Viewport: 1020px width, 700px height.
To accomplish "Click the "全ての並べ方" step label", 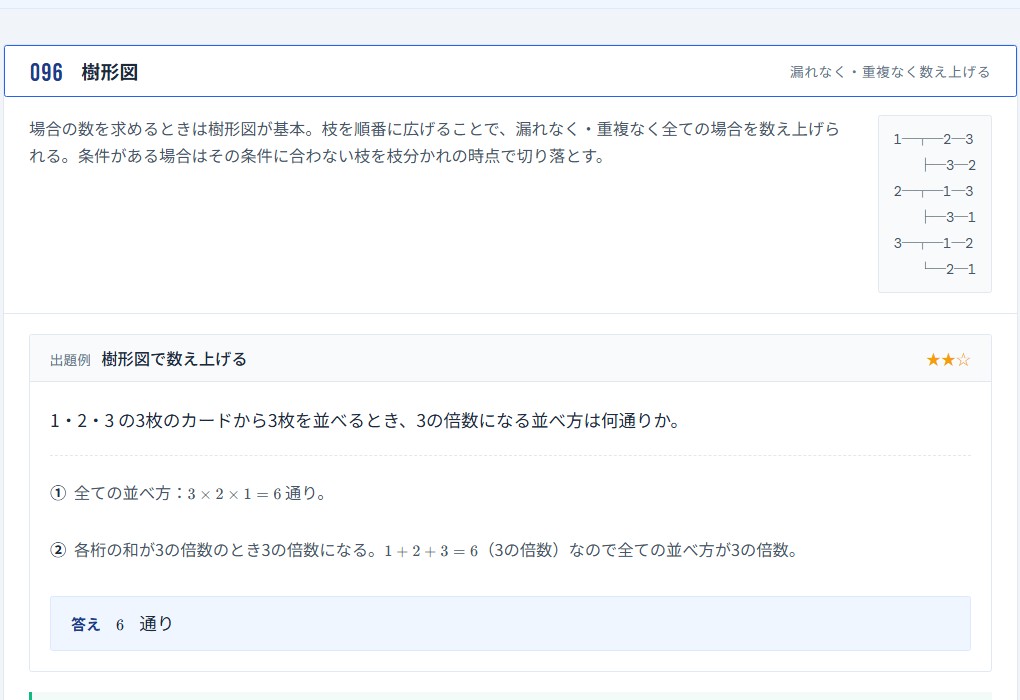I will point(122,493).
